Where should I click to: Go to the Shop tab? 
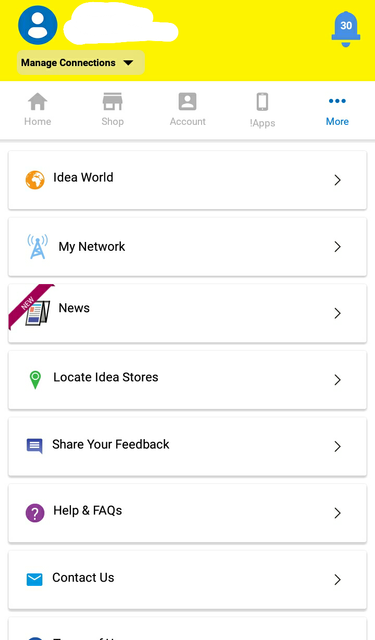(x=113, y=110)
